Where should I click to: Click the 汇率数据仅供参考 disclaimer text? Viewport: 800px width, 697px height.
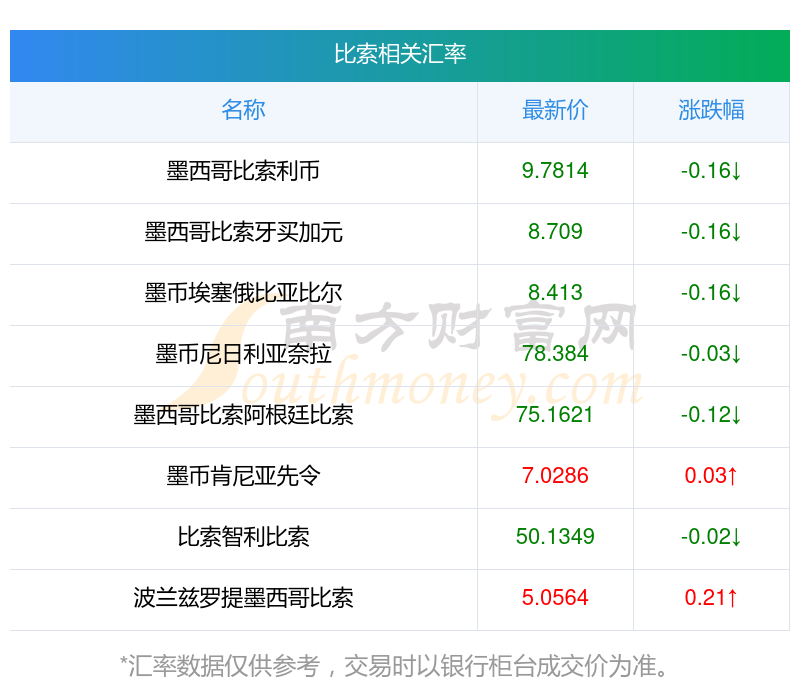point(400,665)
